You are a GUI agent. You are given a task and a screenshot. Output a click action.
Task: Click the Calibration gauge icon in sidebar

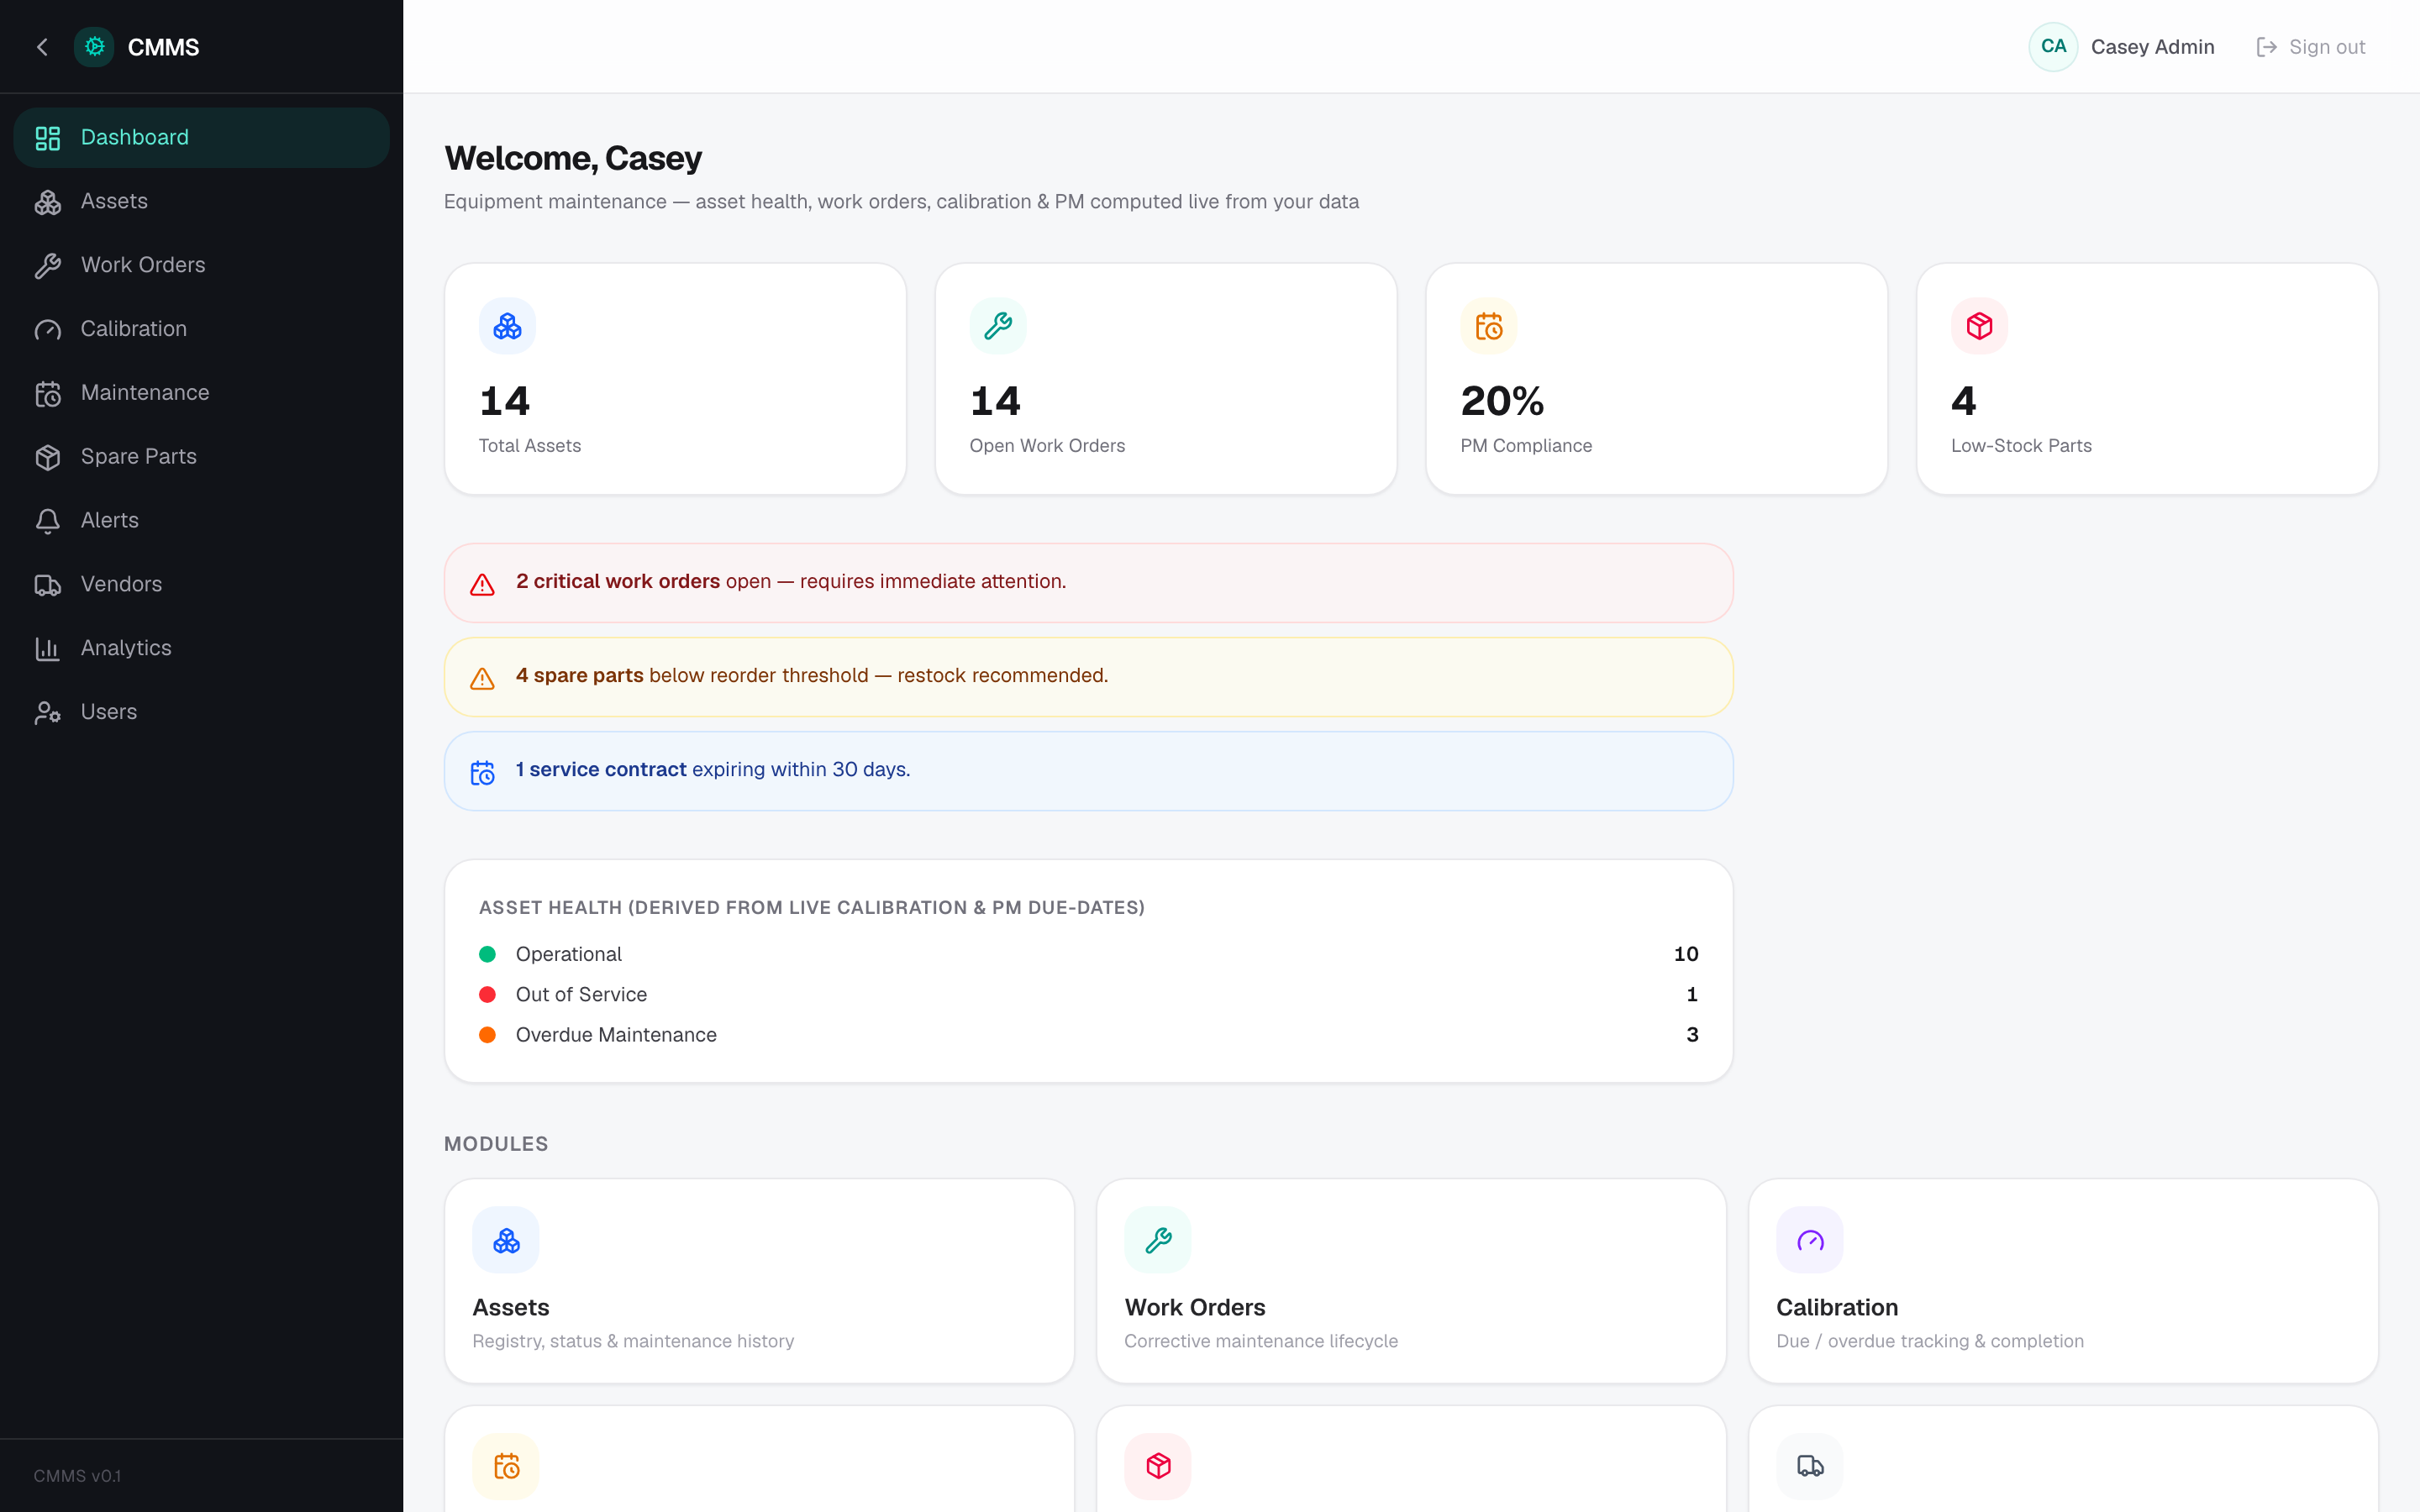coord(48,330)
